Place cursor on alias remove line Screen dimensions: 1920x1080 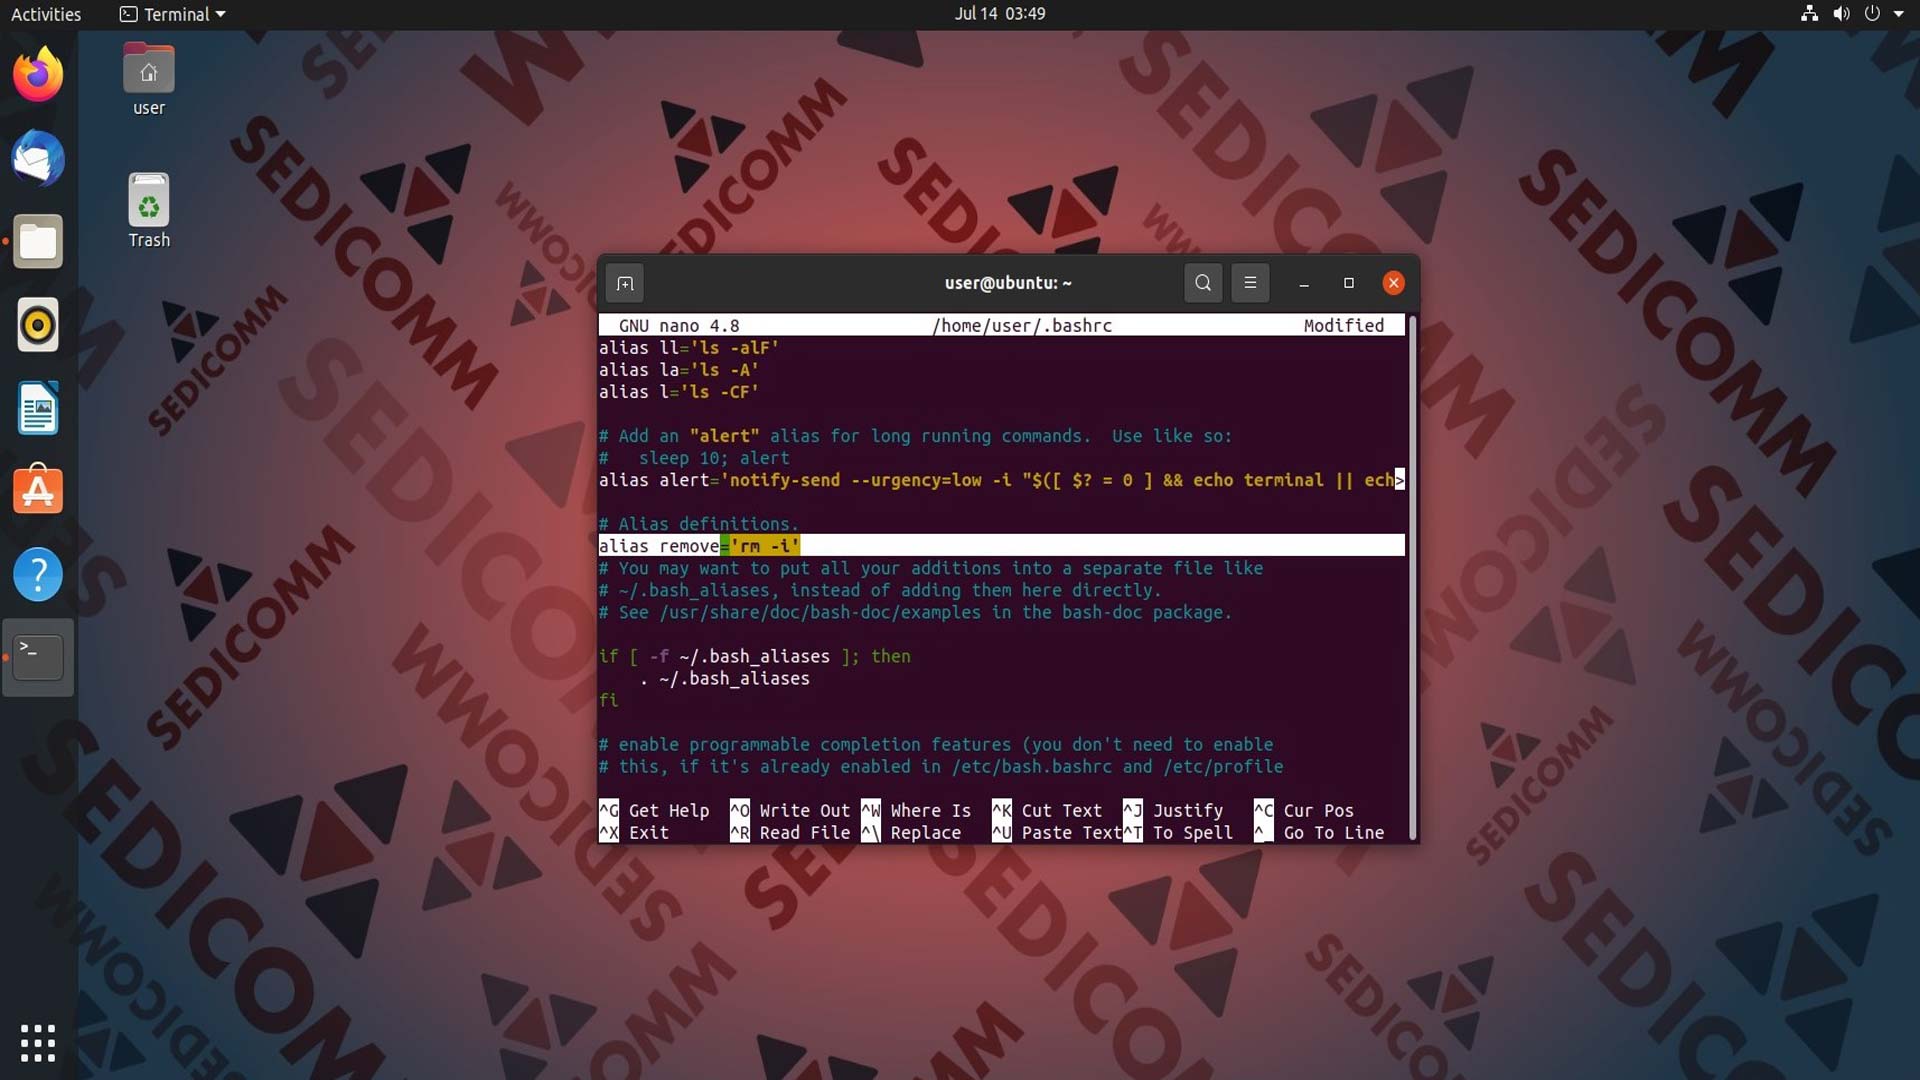click(x=1001, y=545)
